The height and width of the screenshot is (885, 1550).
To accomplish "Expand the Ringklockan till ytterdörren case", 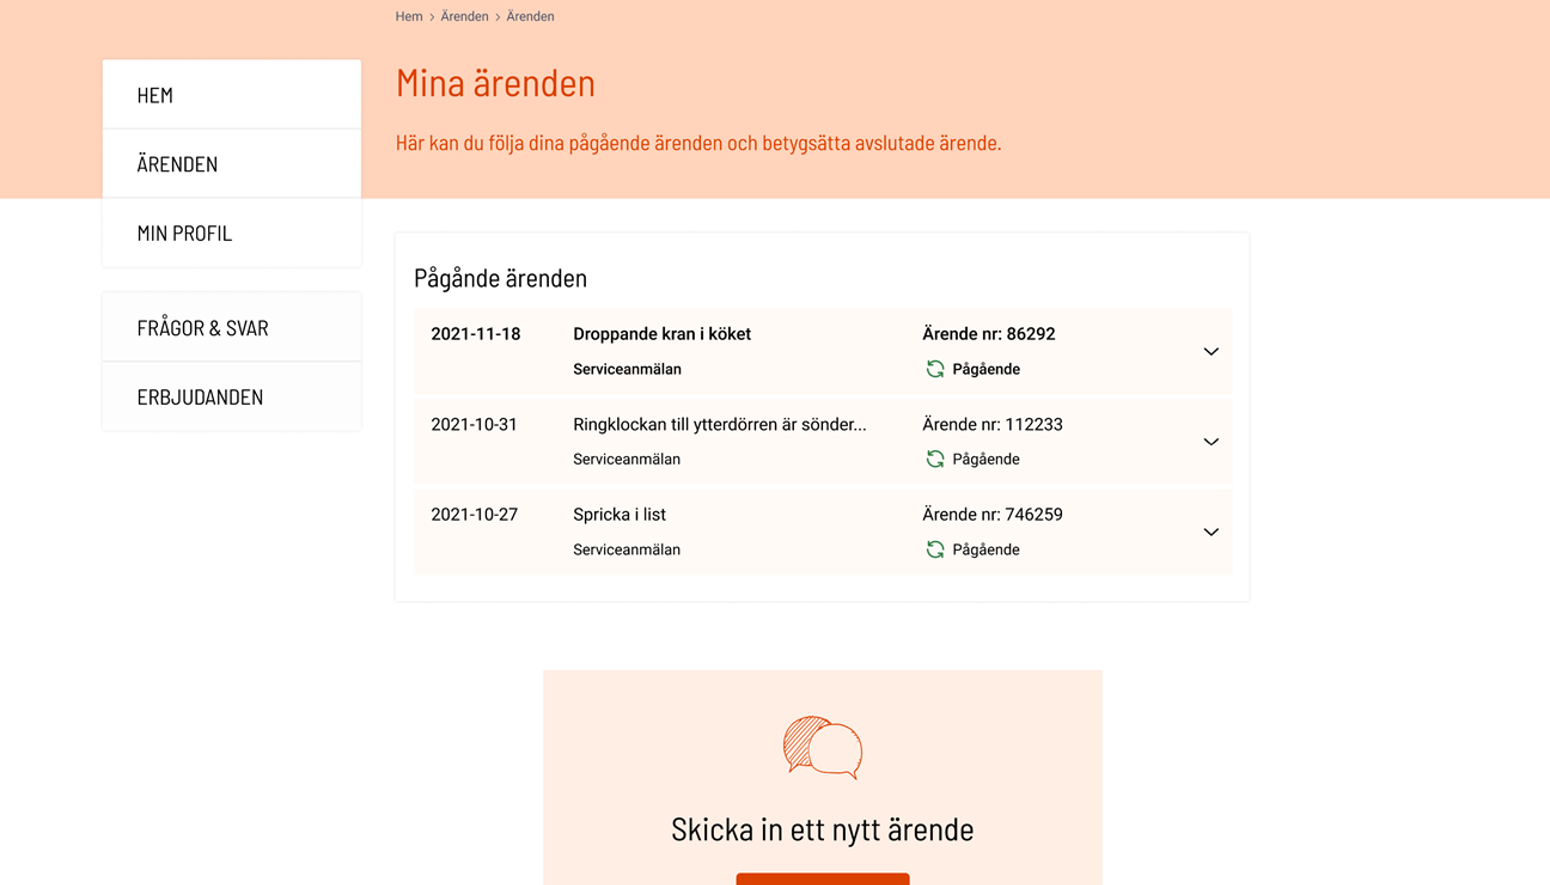I will click(x=1210, y=442).
